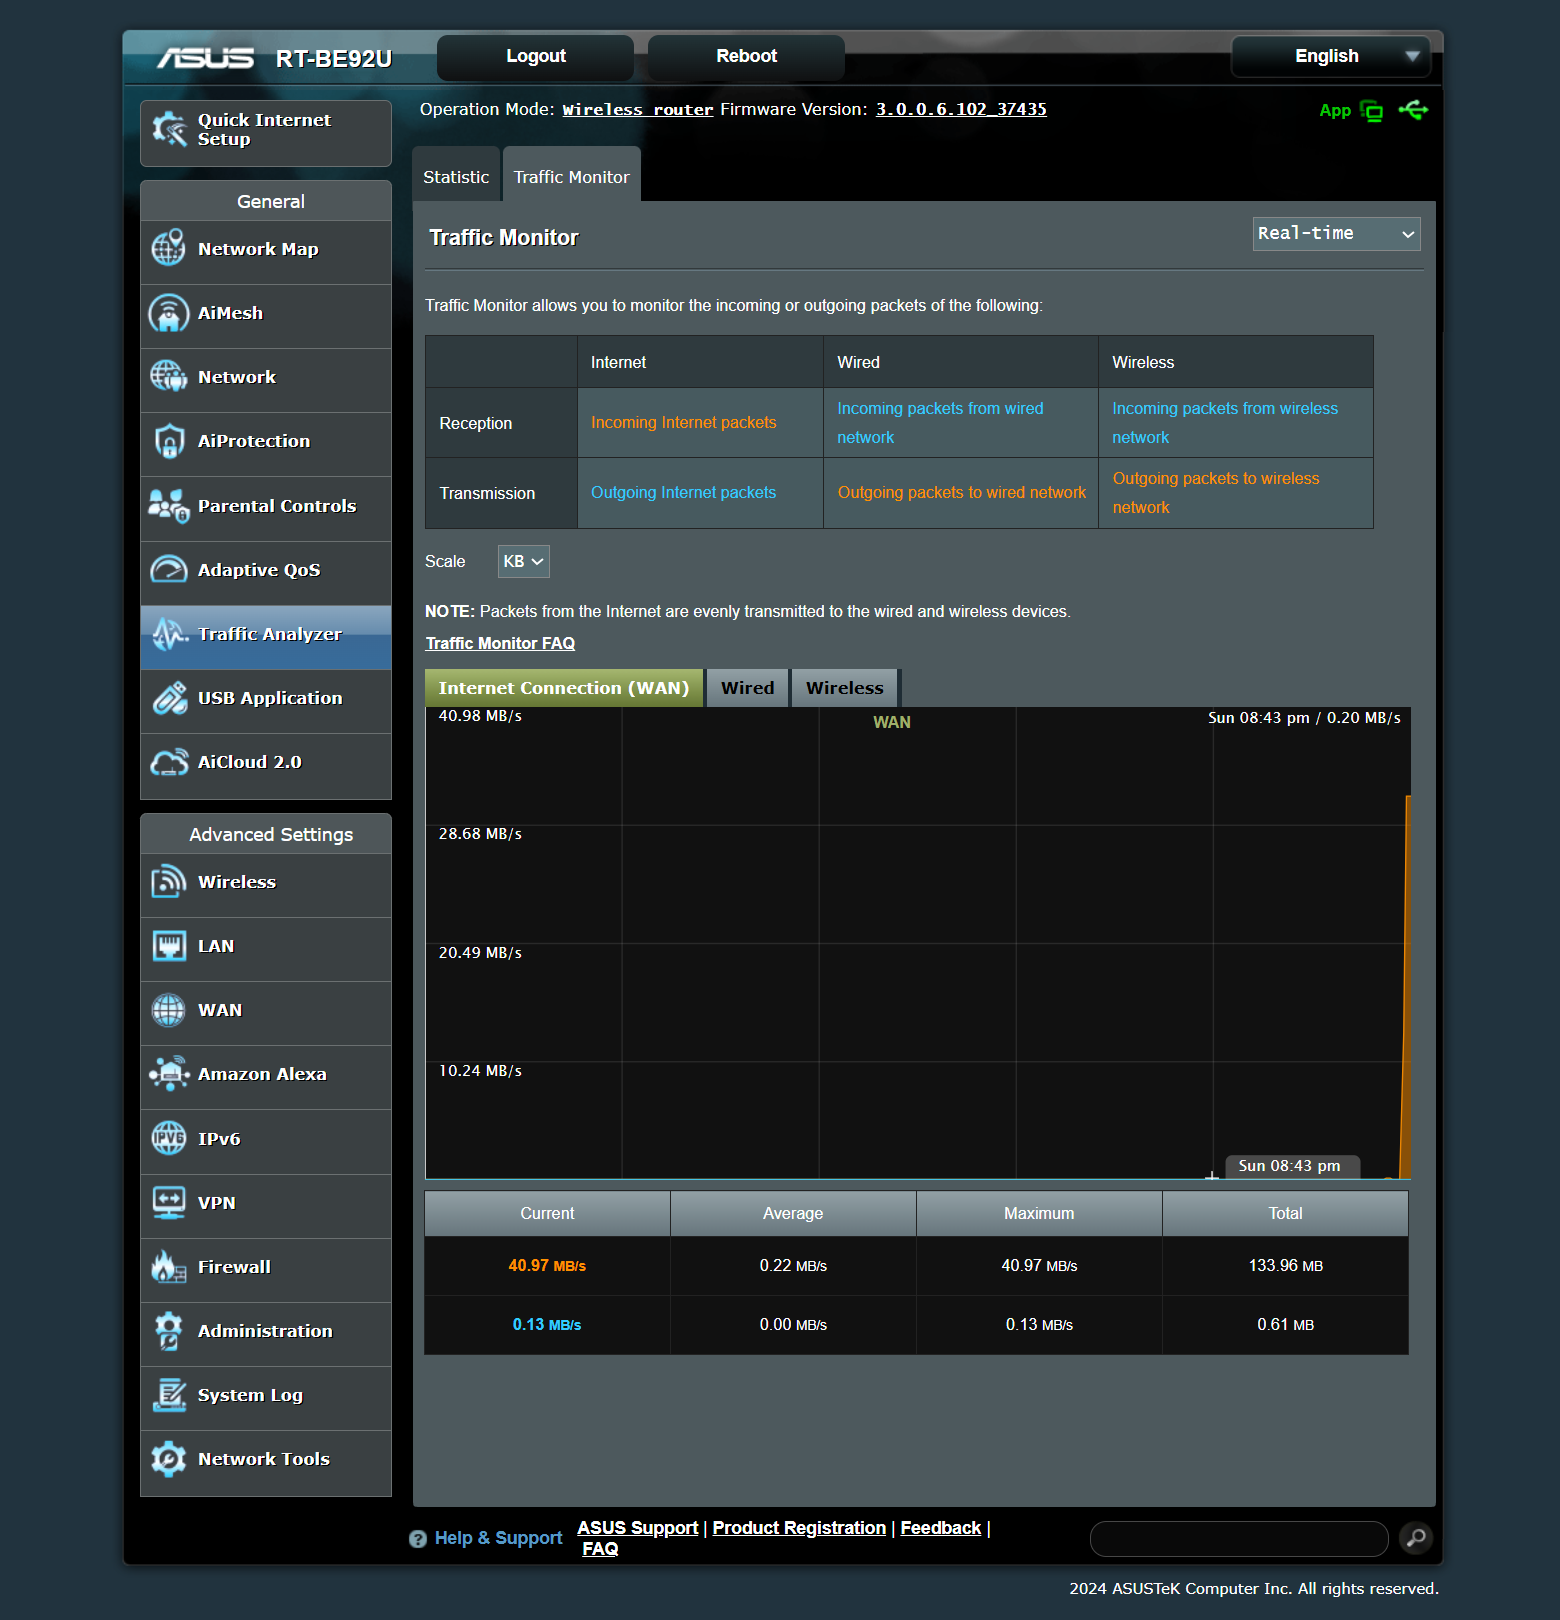This screenshot has height=1620, width=1560.
Task: Click the footer search input field
Action: (x=1239, y=1539)
